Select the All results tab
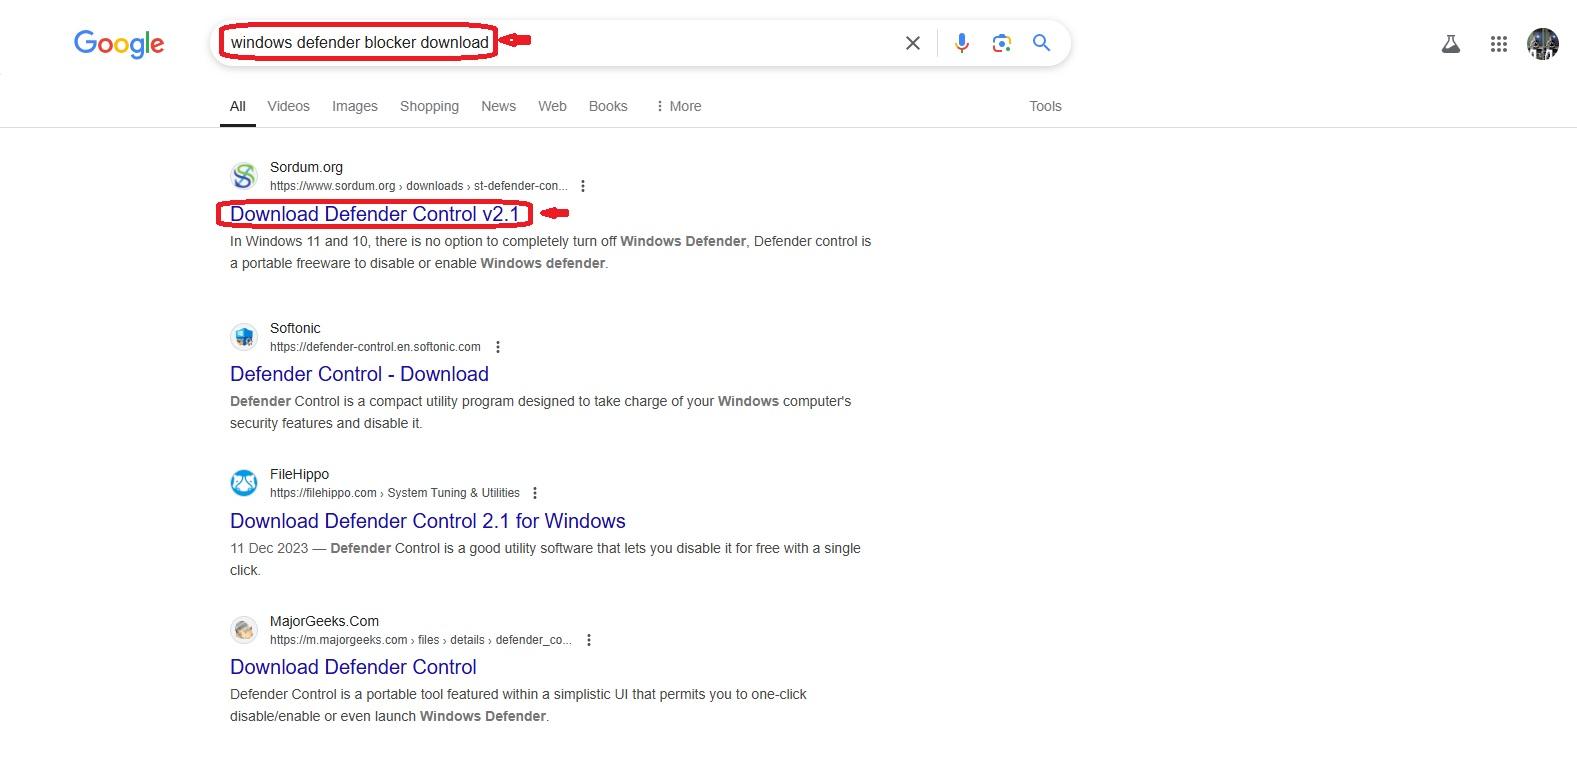This screenshot has height=758, width=1577. coord(238,106)
